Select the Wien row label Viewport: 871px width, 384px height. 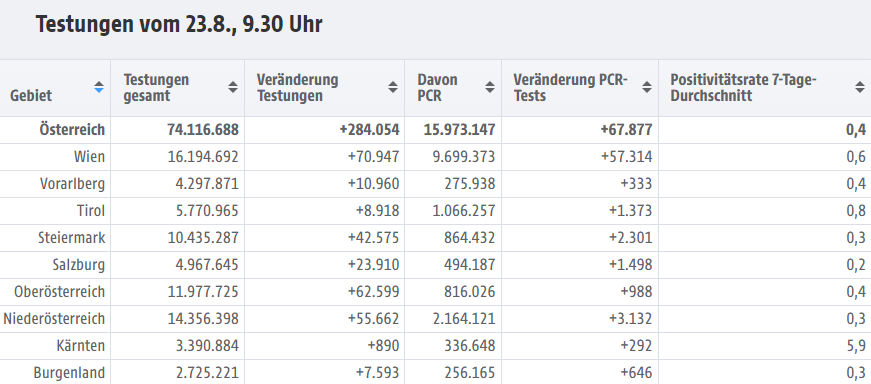89,157
